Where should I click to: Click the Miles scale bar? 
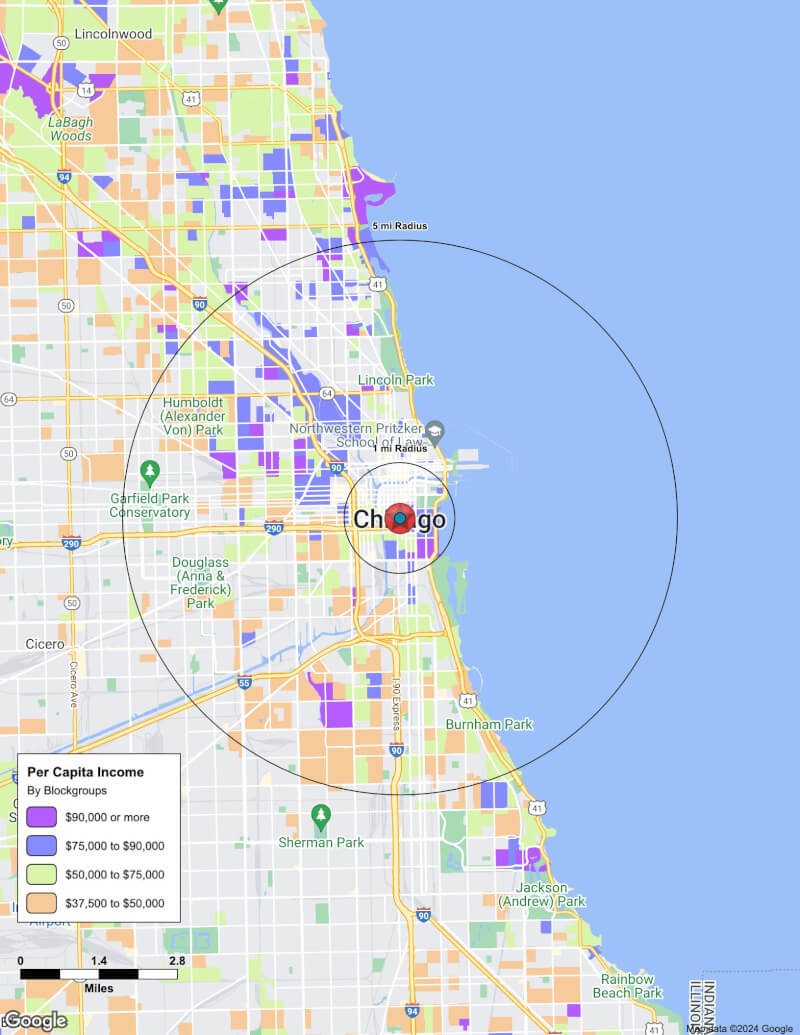pyautogui.click(x=98, y=973)
